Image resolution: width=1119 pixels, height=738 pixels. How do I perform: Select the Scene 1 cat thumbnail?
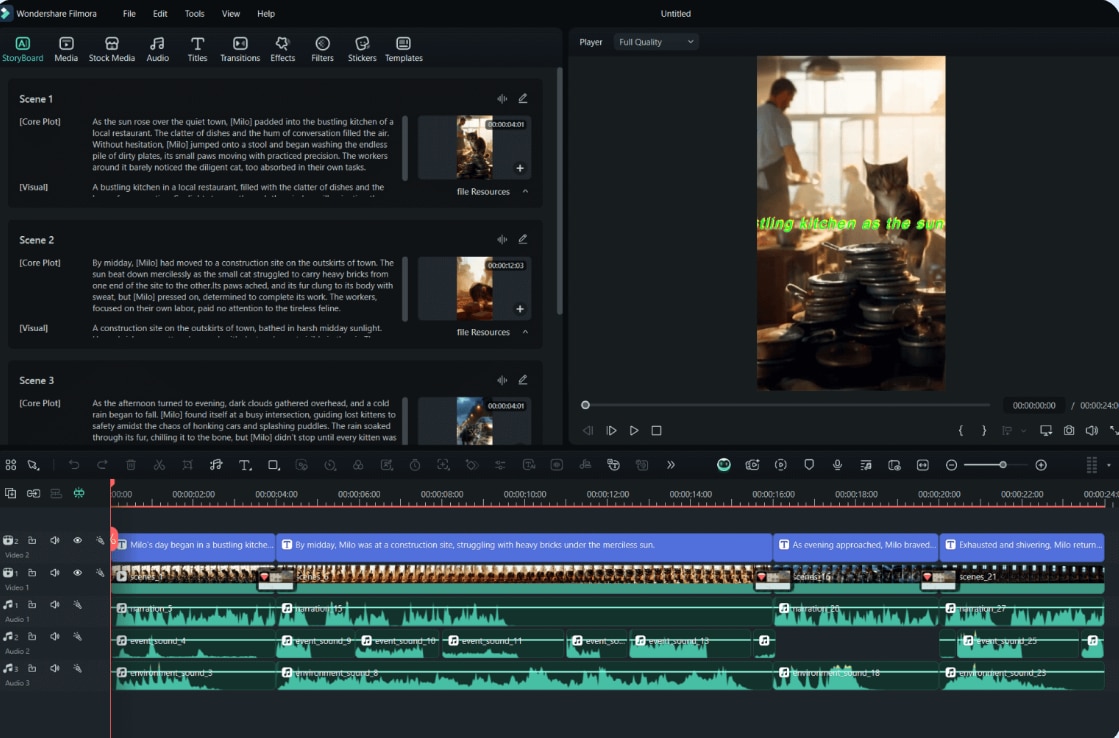point(475,147)
